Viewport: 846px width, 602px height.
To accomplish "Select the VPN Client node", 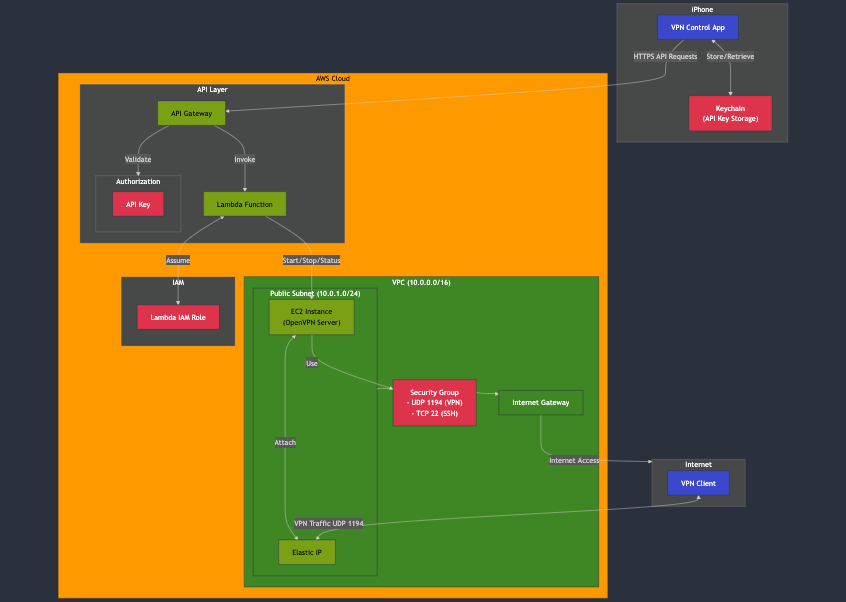I will [x=698, y=483].
